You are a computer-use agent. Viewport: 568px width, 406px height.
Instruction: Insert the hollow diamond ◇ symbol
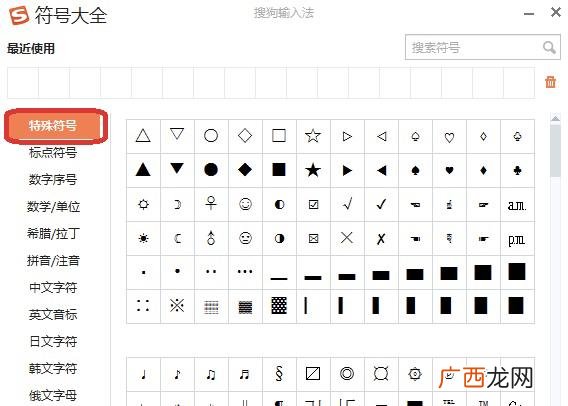[x=245, y=136]
